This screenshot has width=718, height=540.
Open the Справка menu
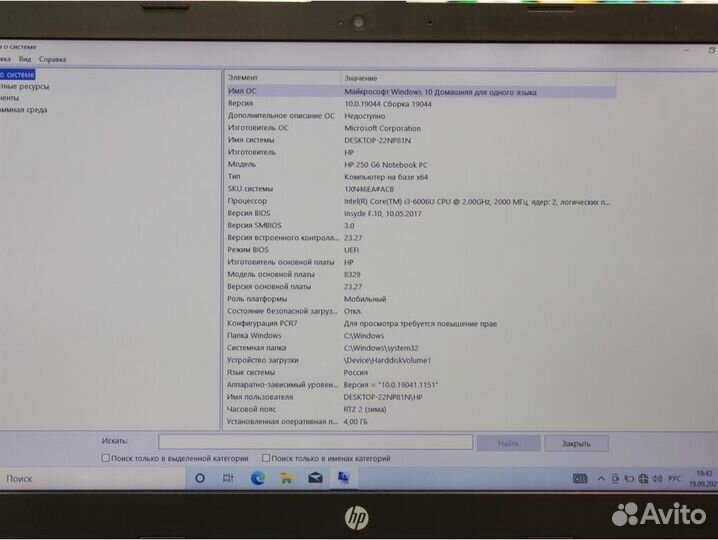point(53,59)
